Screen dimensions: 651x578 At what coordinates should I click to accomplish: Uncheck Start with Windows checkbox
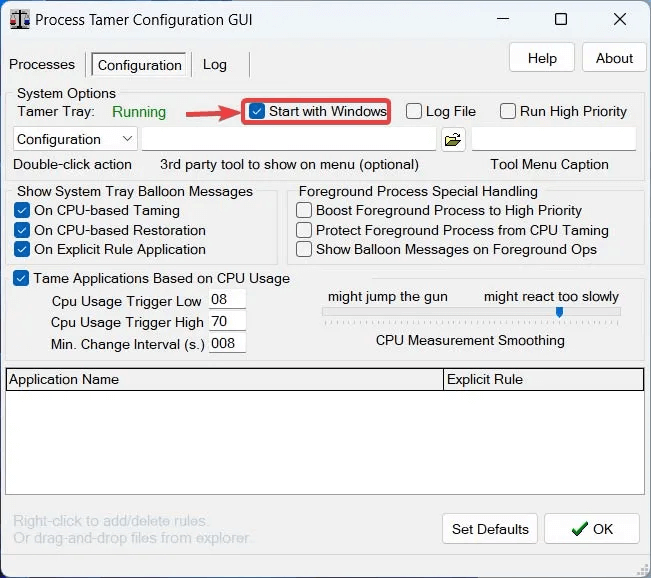(x=257, y=111)
